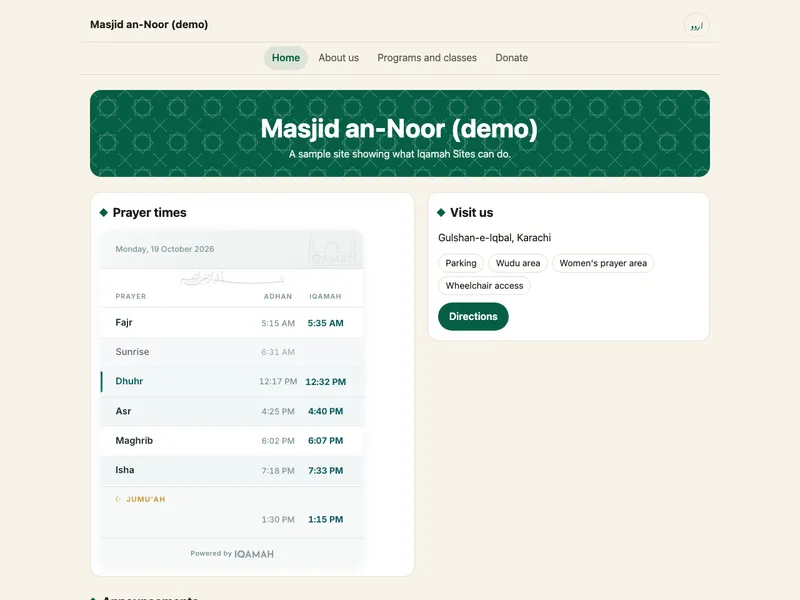The height and width of the screenshot is (600, 800).
Task: Open Programs and classes menu item
Action: [427, 58]
